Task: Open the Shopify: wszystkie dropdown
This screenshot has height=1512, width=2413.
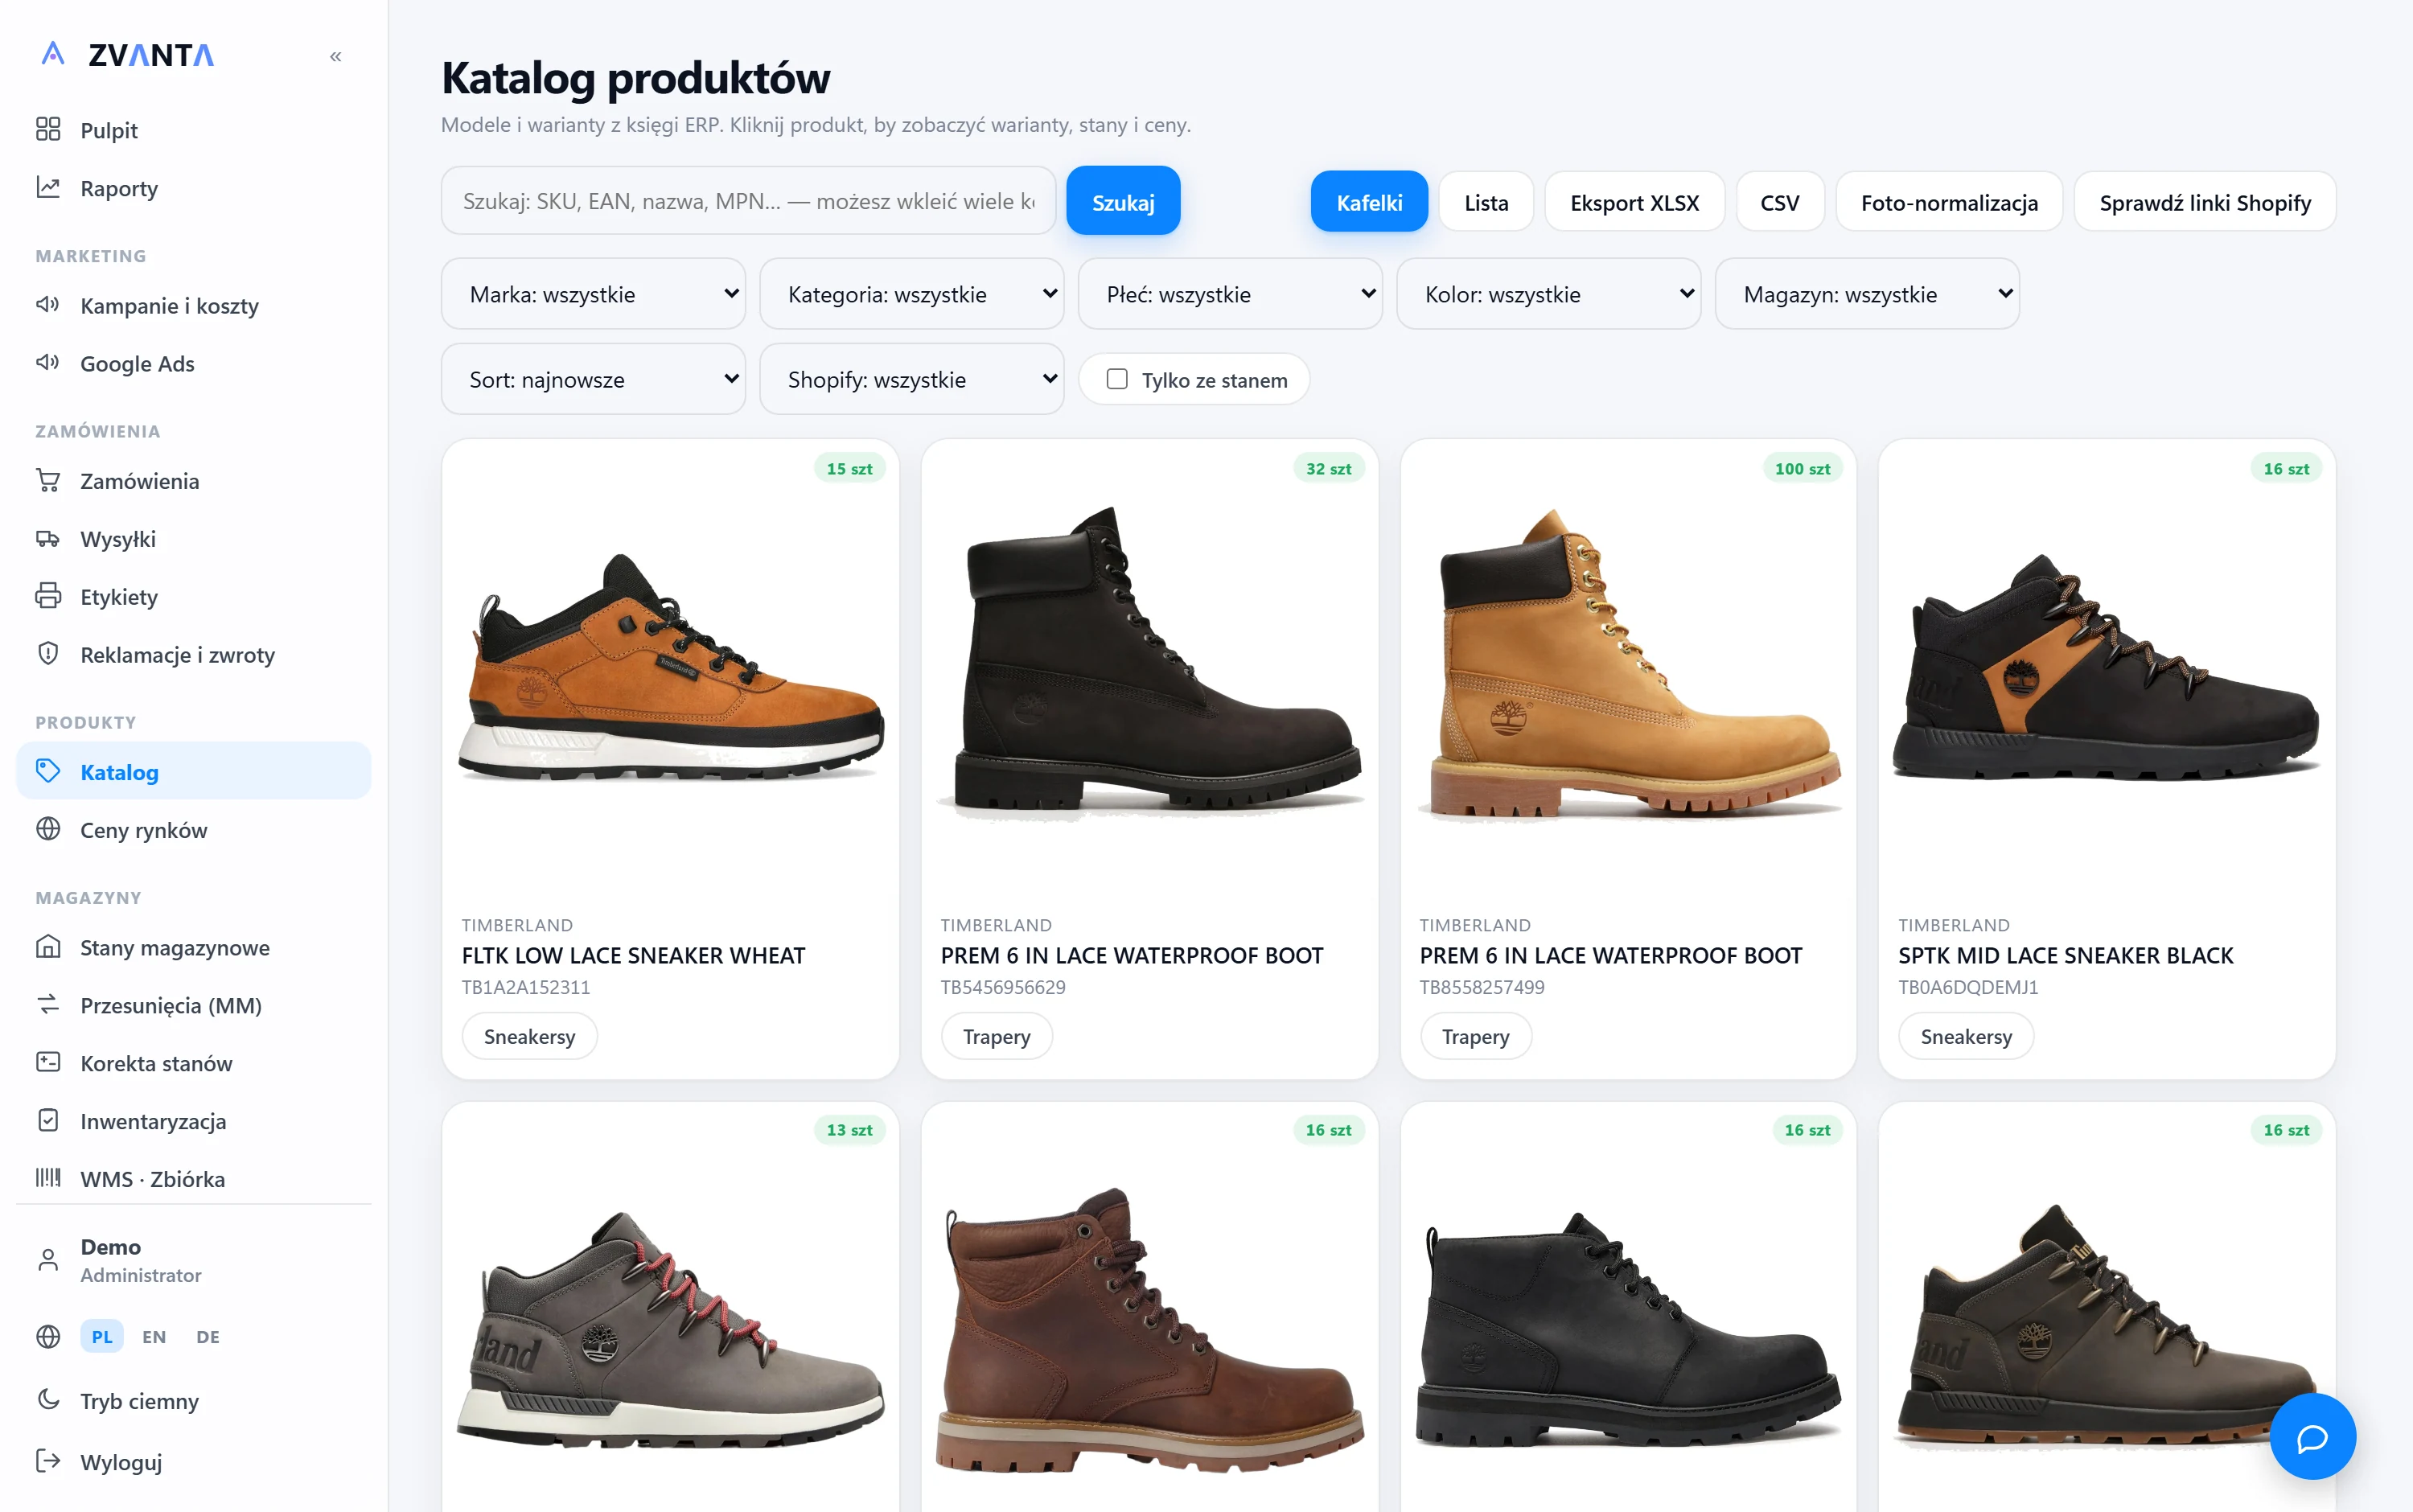Action: pos(912,379)
